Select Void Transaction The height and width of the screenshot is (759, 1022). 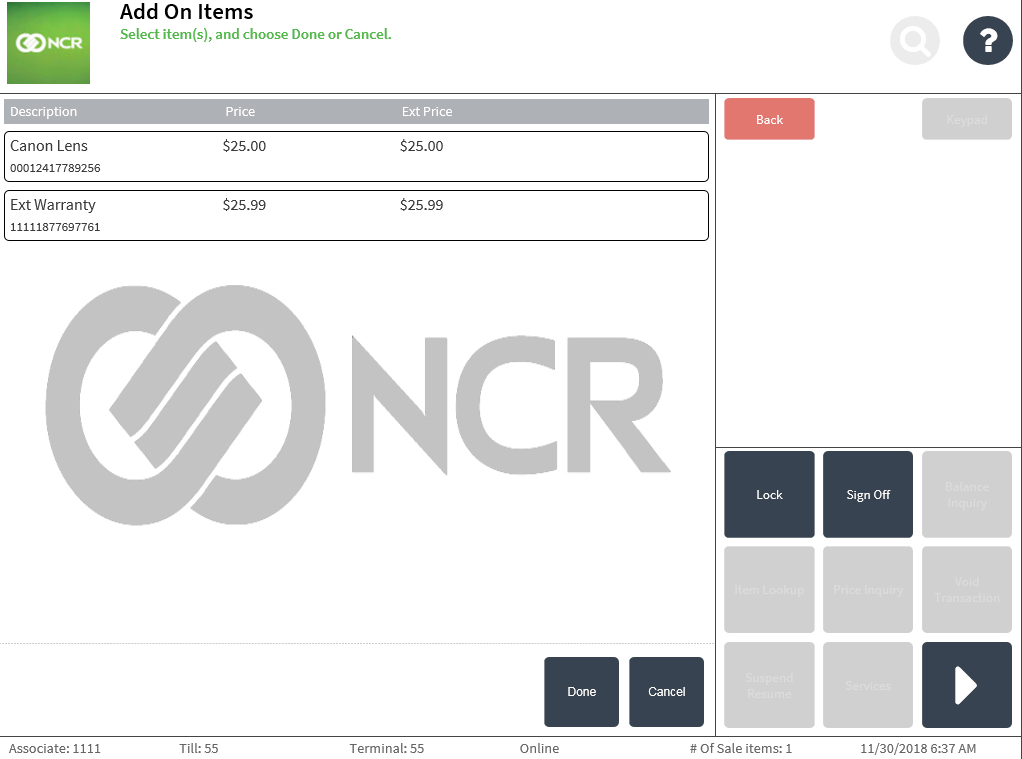[967, 589]
